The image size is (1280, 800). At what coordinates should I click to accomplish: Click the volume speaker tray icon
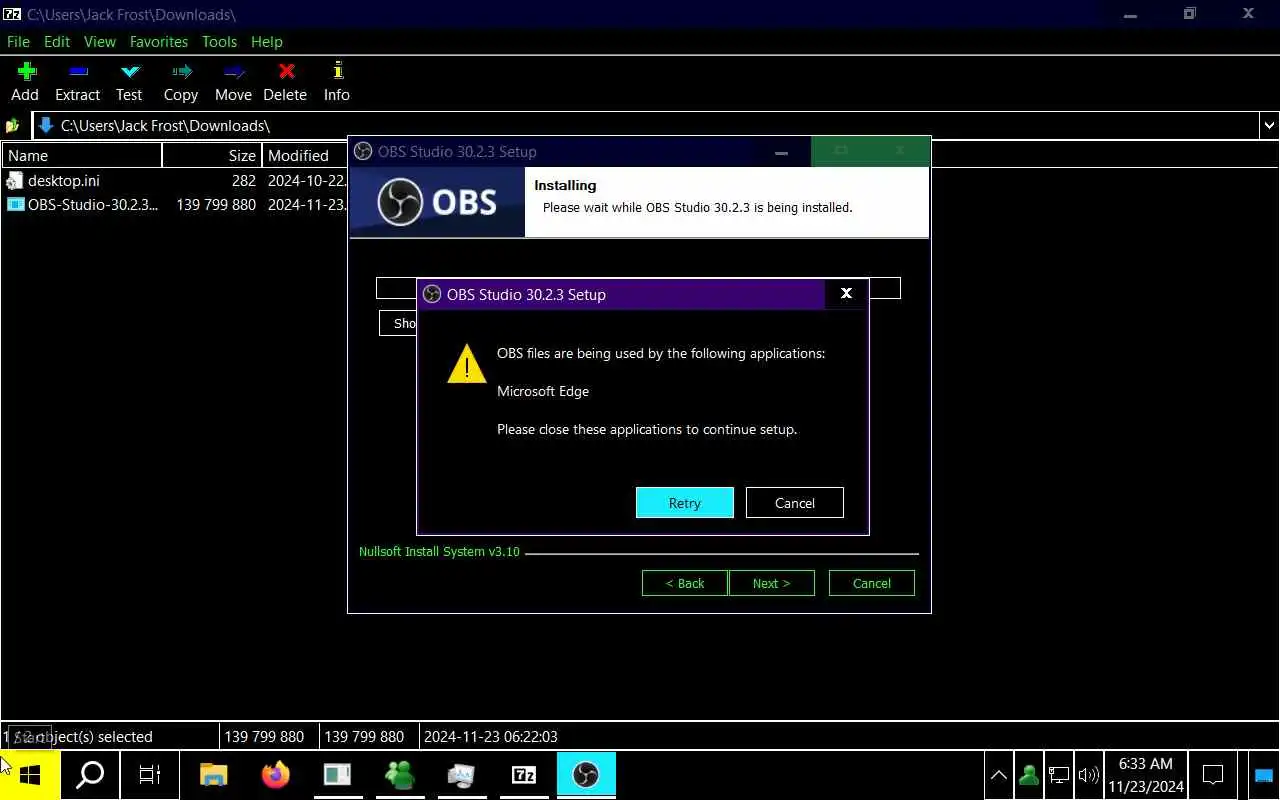1089,775
